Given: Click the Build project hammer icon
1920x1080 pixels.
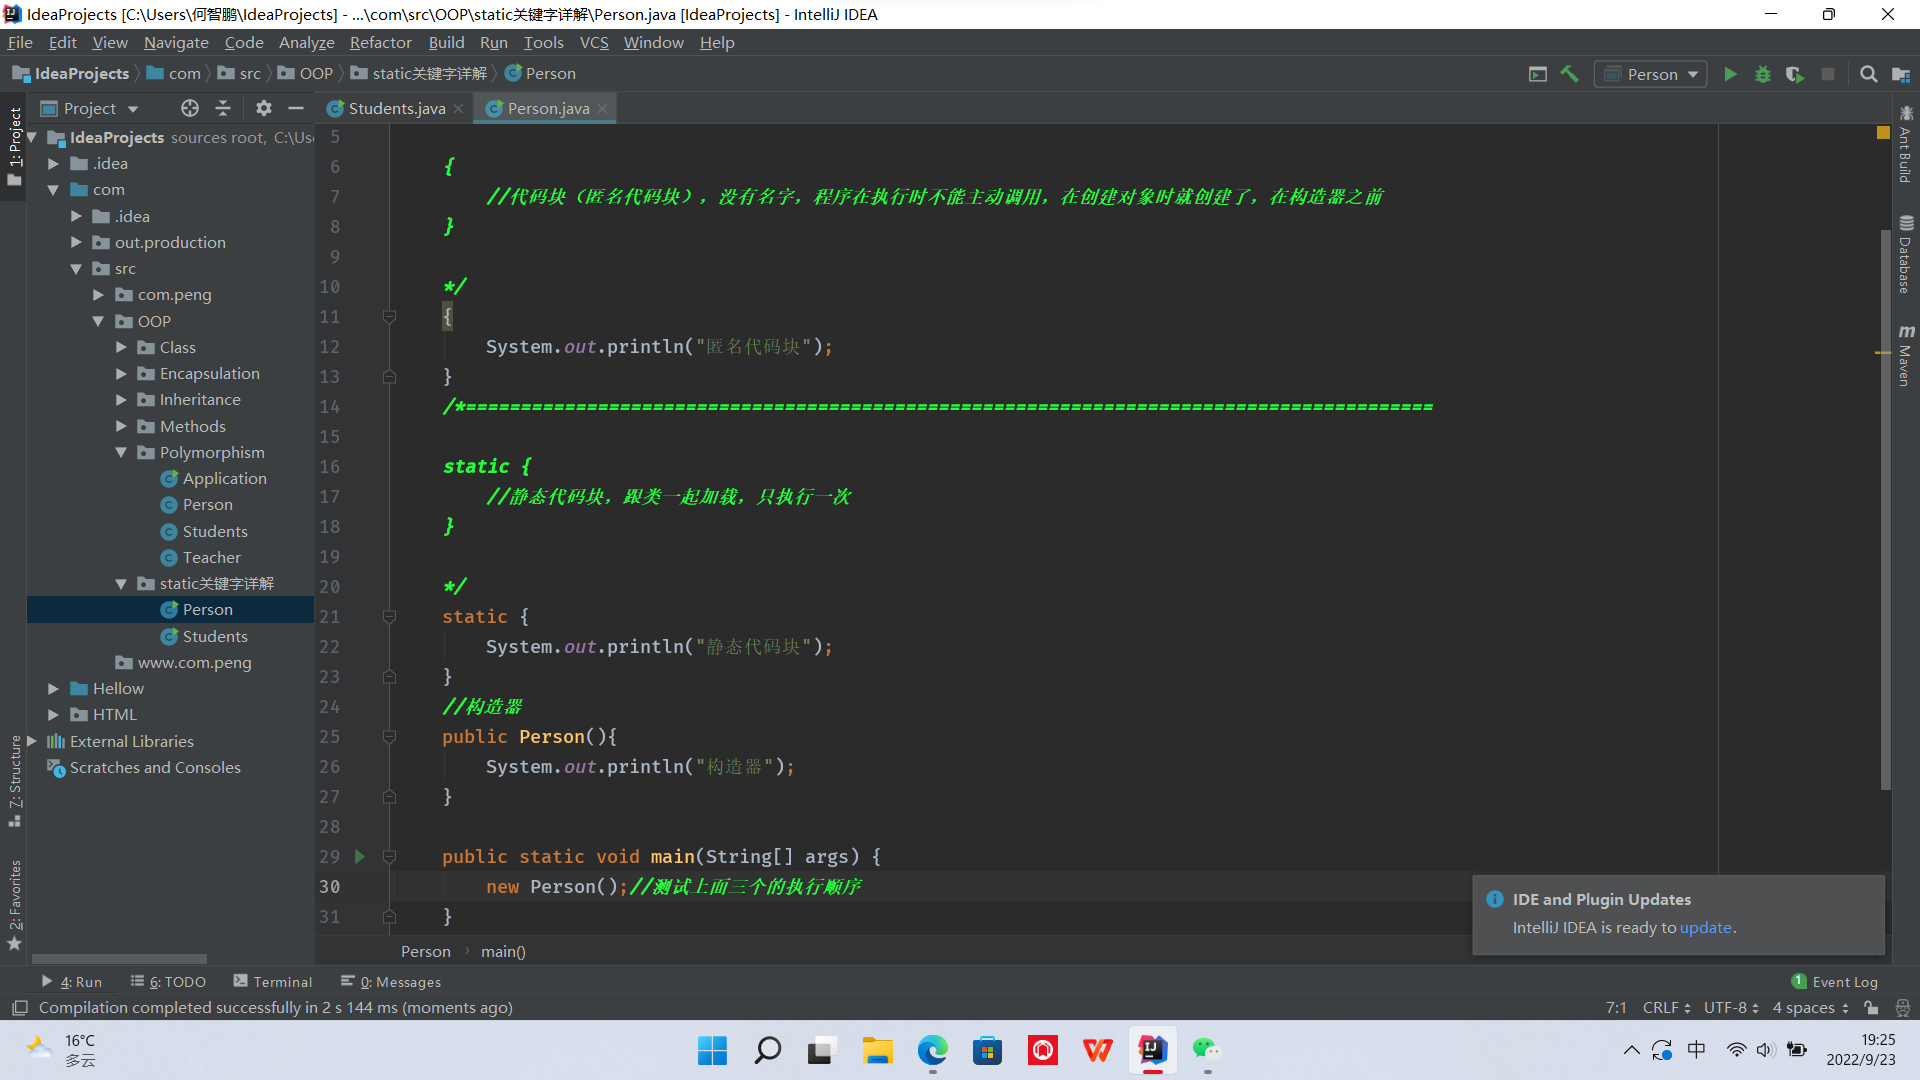Looking at the screenshot, I should click(1570, 74).
